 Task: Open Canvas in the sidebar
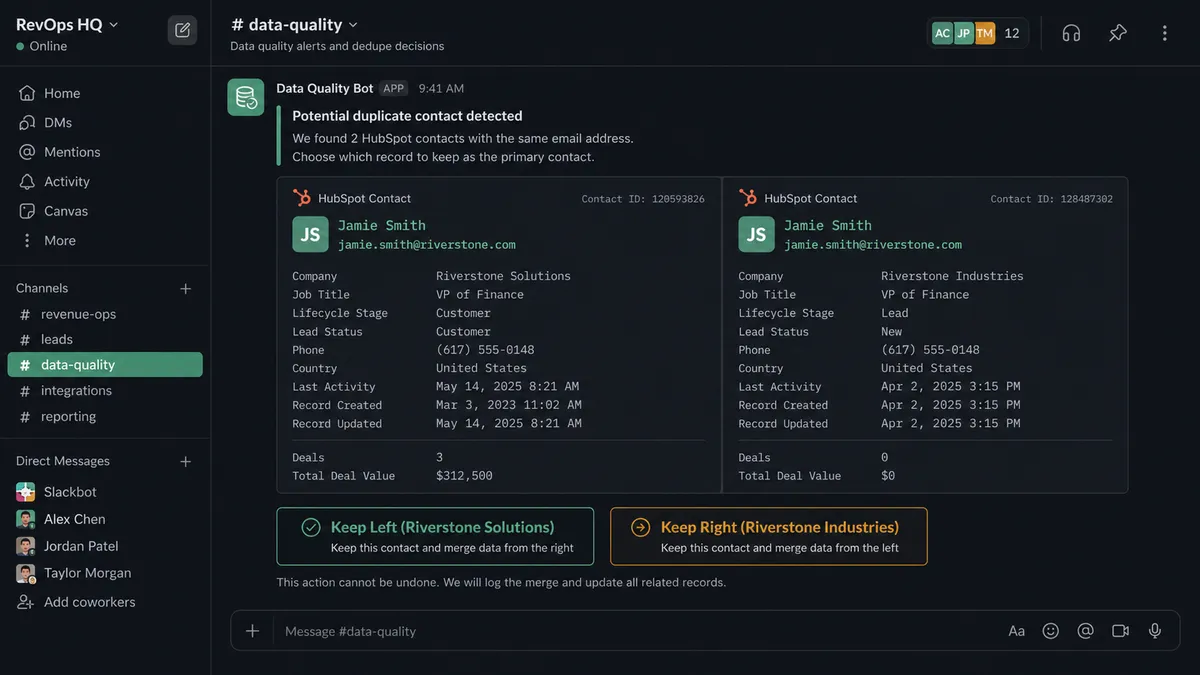(x=54, y=211)
